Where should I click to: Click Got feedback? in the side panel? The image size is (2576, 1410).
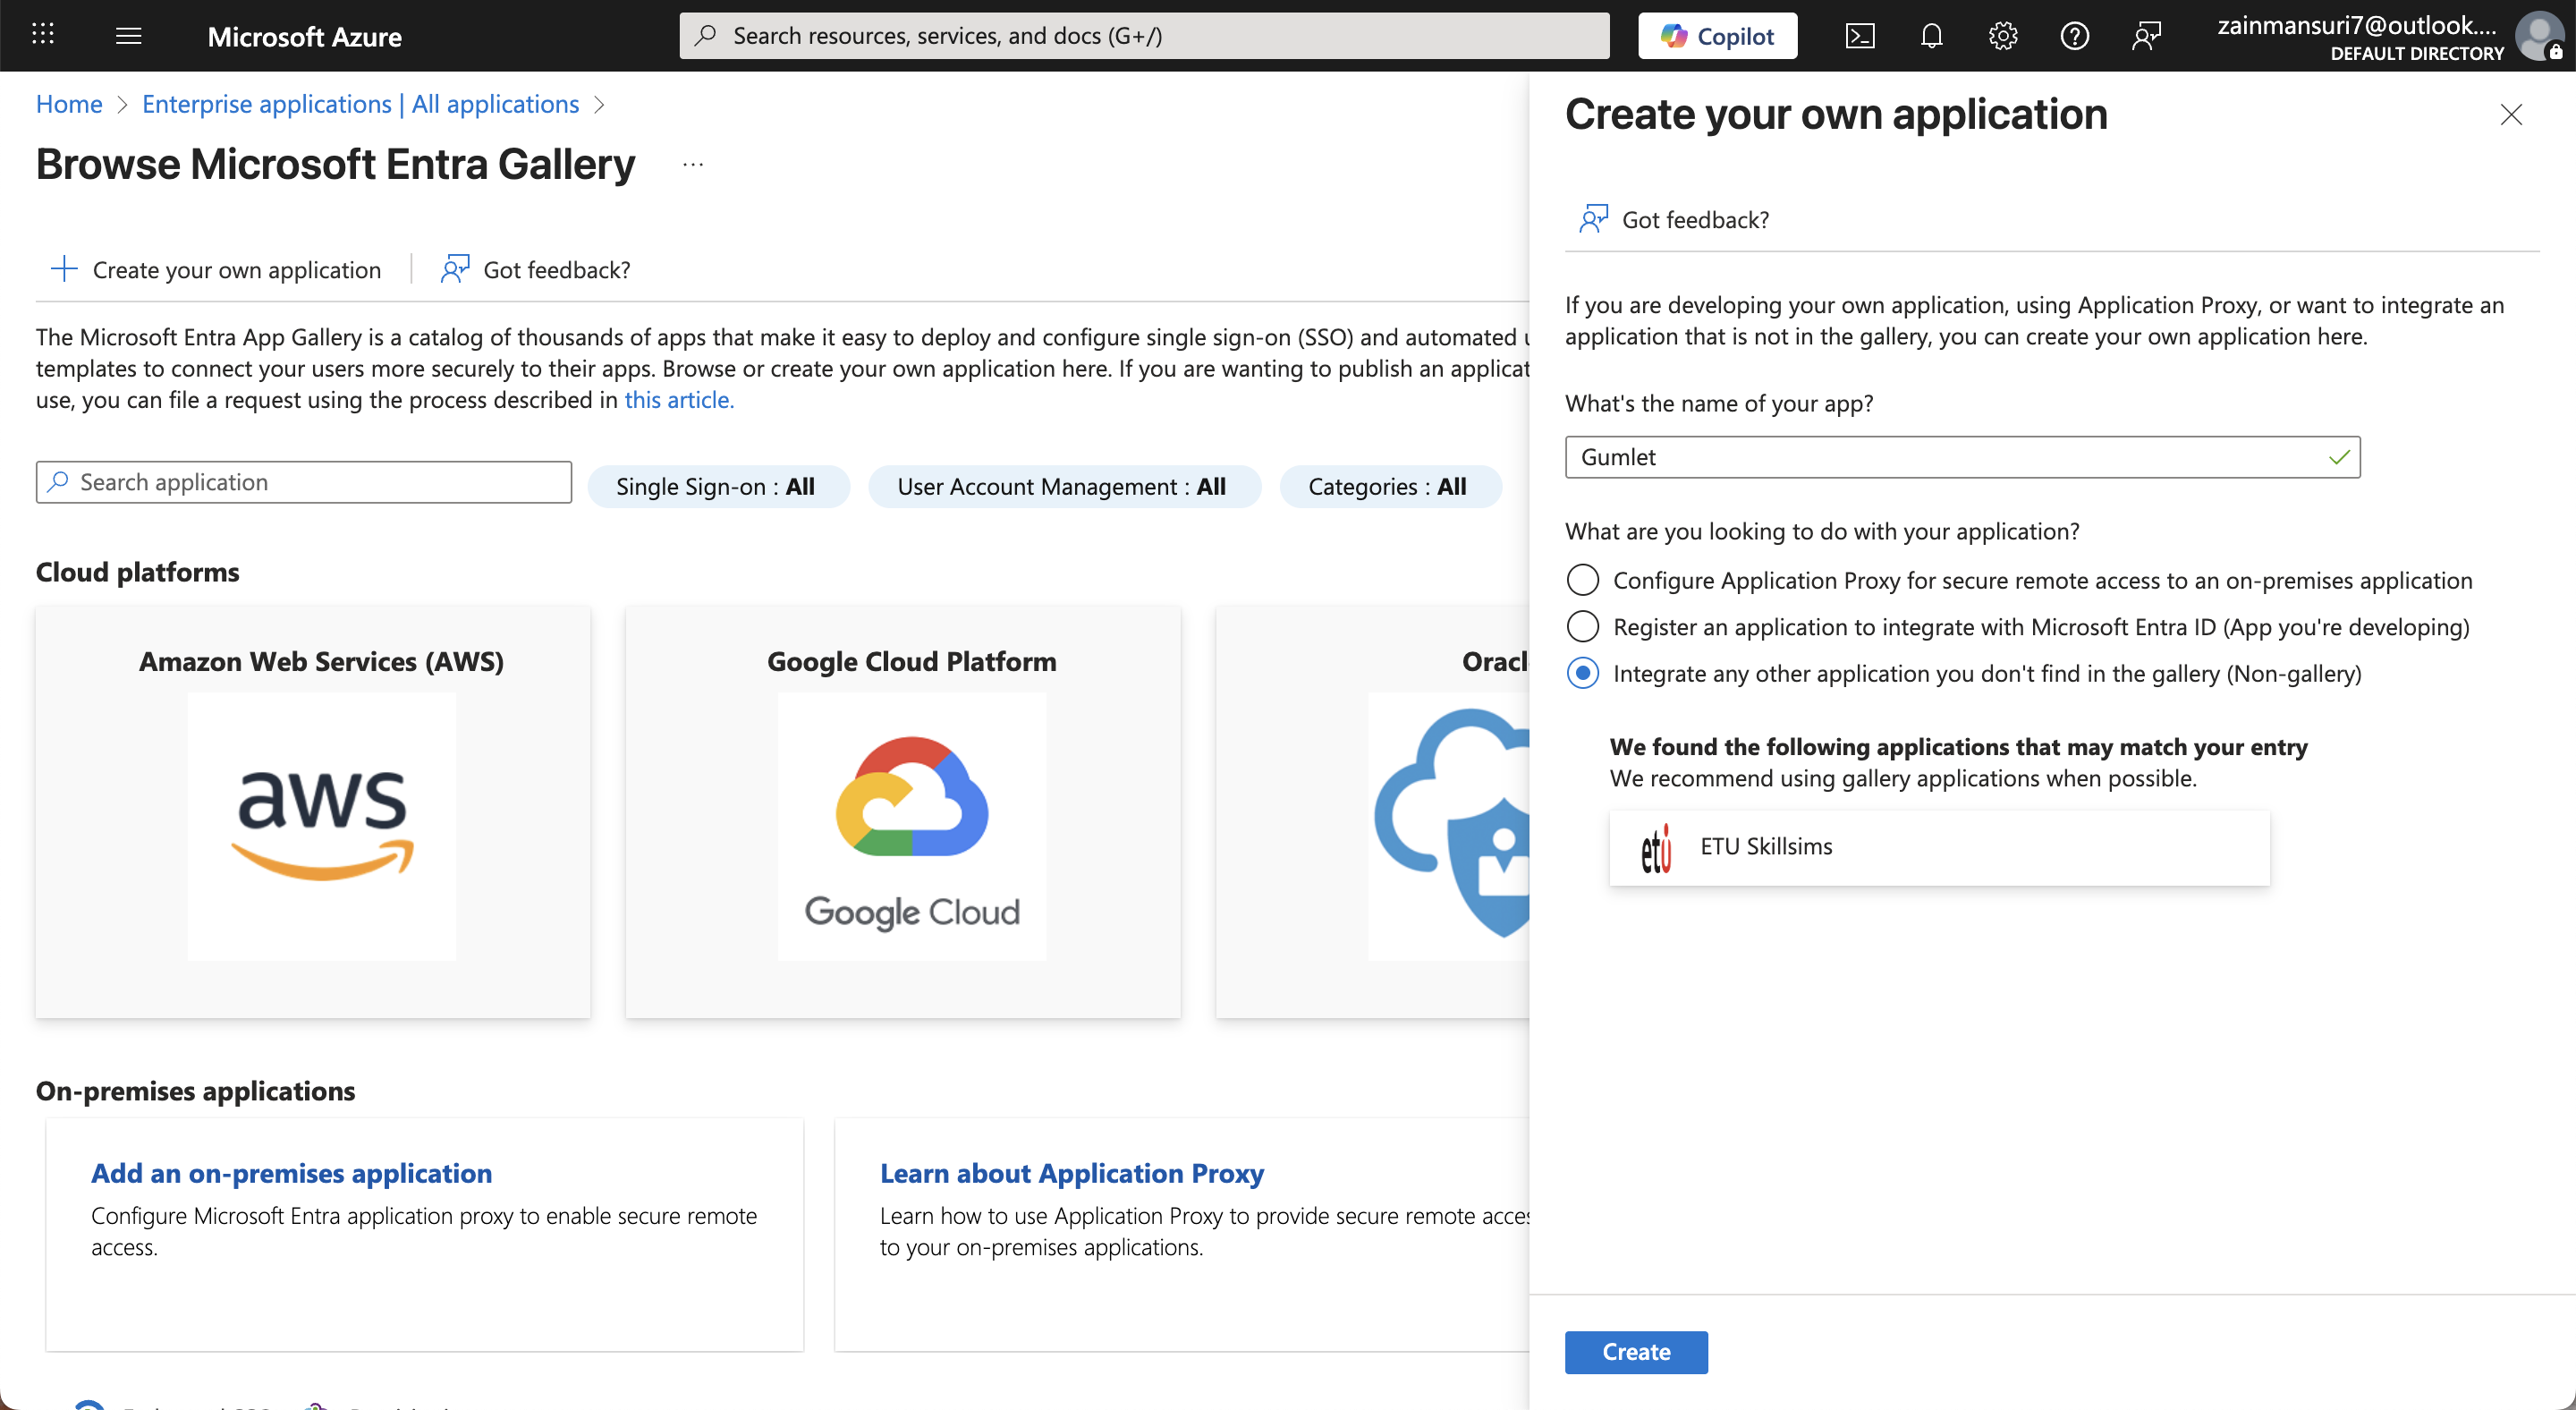[x=1673, y=219]
